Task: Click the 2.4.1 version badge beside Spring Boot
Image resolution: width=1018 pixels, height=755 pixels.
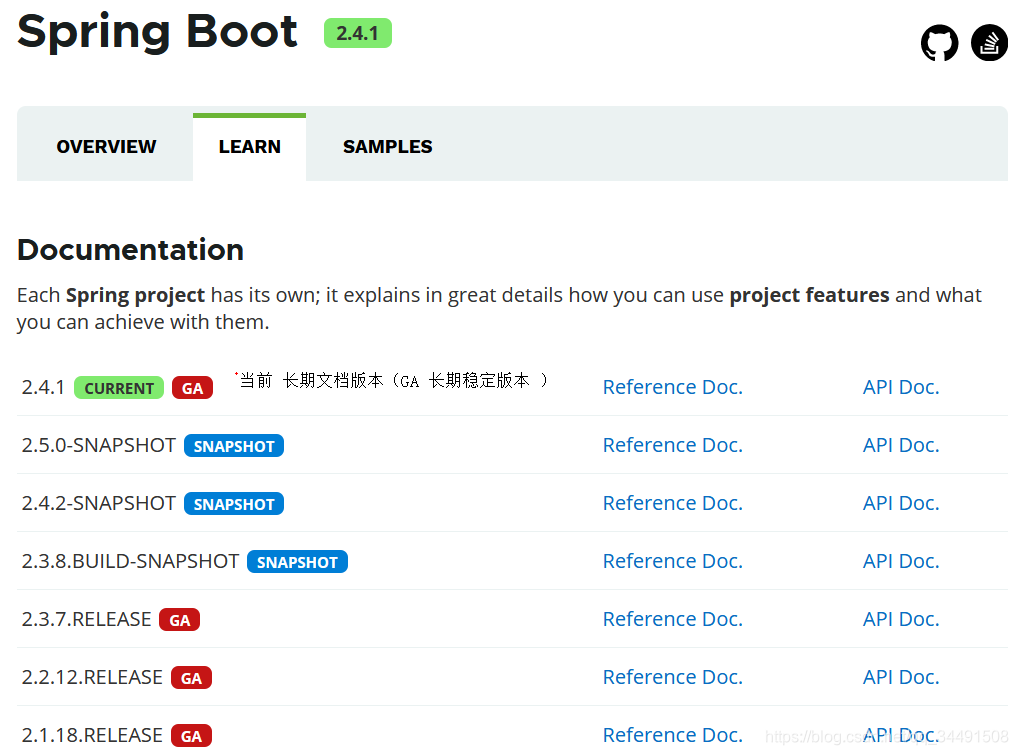Action: [x=358, y=33]
